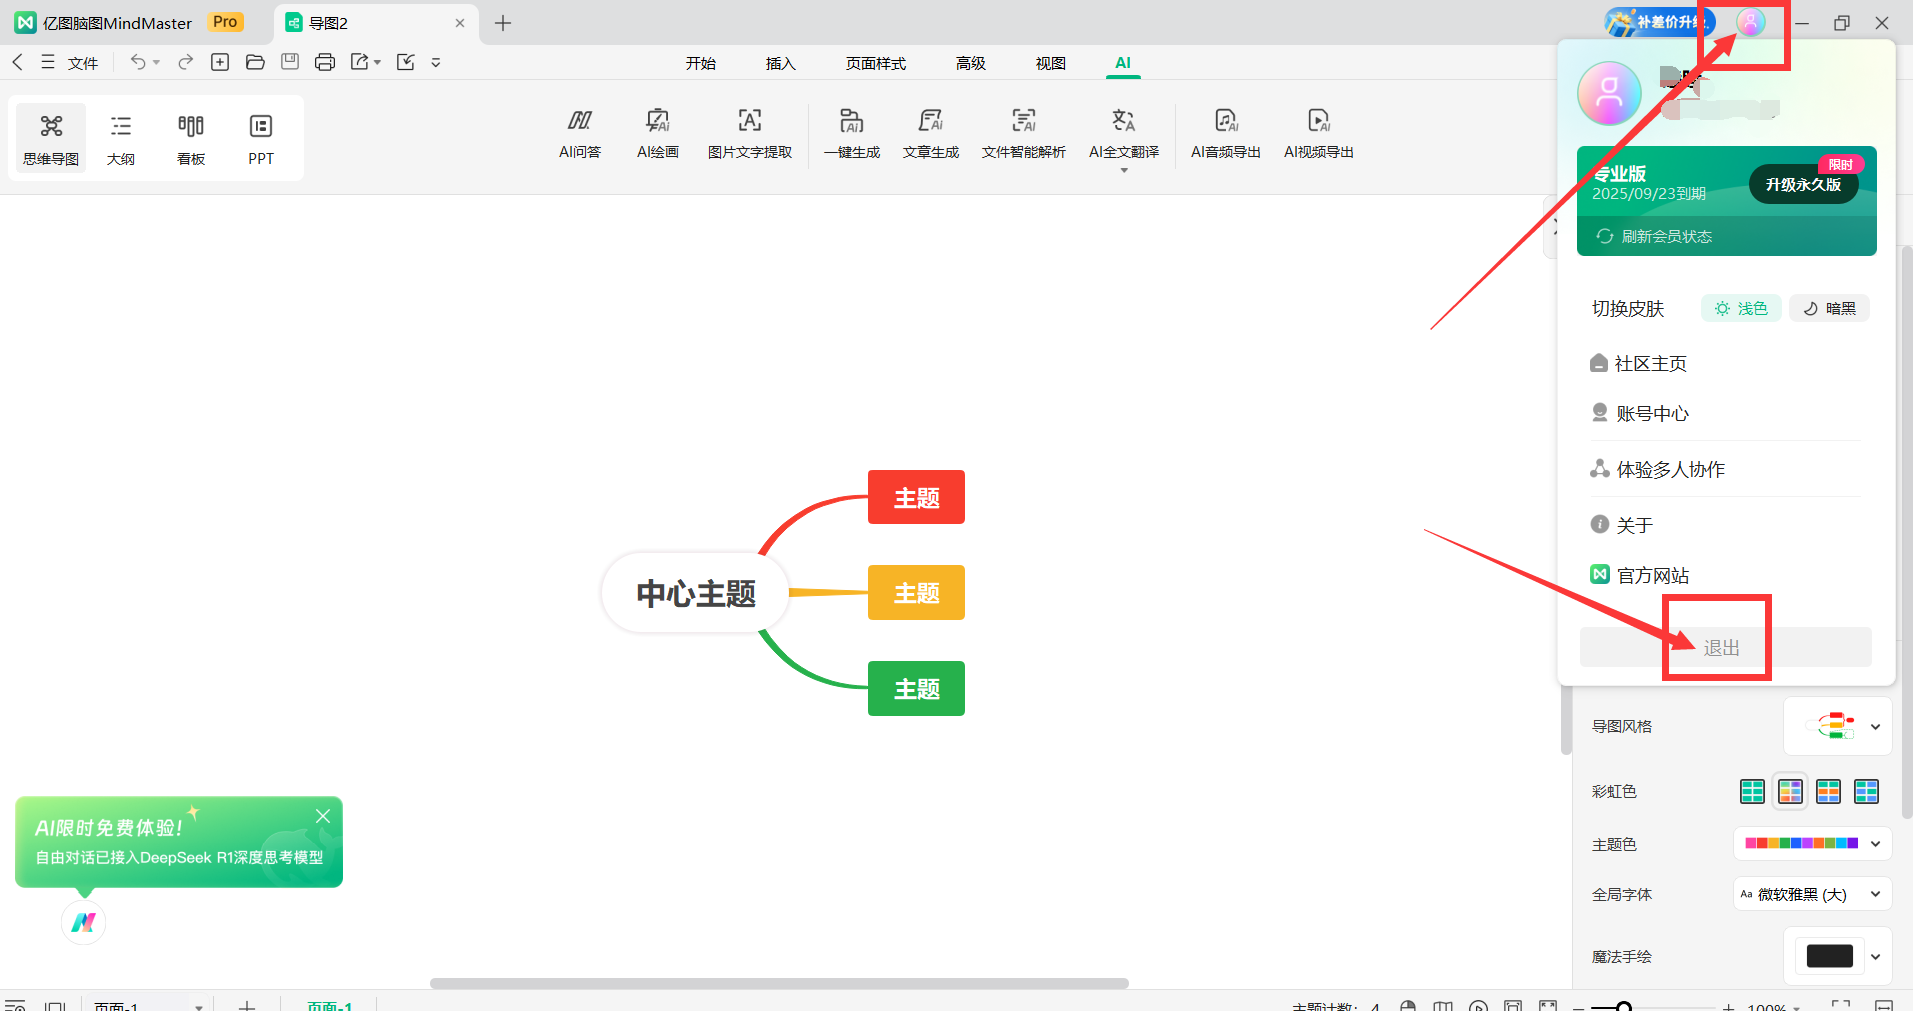1913x1011 pixels.
Task: Expand the 魔法手绘 dropdown arrow
Action: (x=1875, y=956)
